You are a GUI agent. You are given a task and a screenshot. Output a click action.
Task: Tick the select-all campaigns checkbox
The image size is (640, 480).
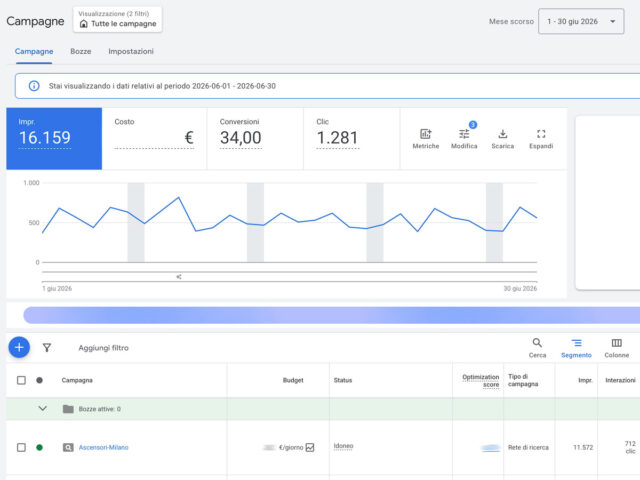[x=21, y=380]
